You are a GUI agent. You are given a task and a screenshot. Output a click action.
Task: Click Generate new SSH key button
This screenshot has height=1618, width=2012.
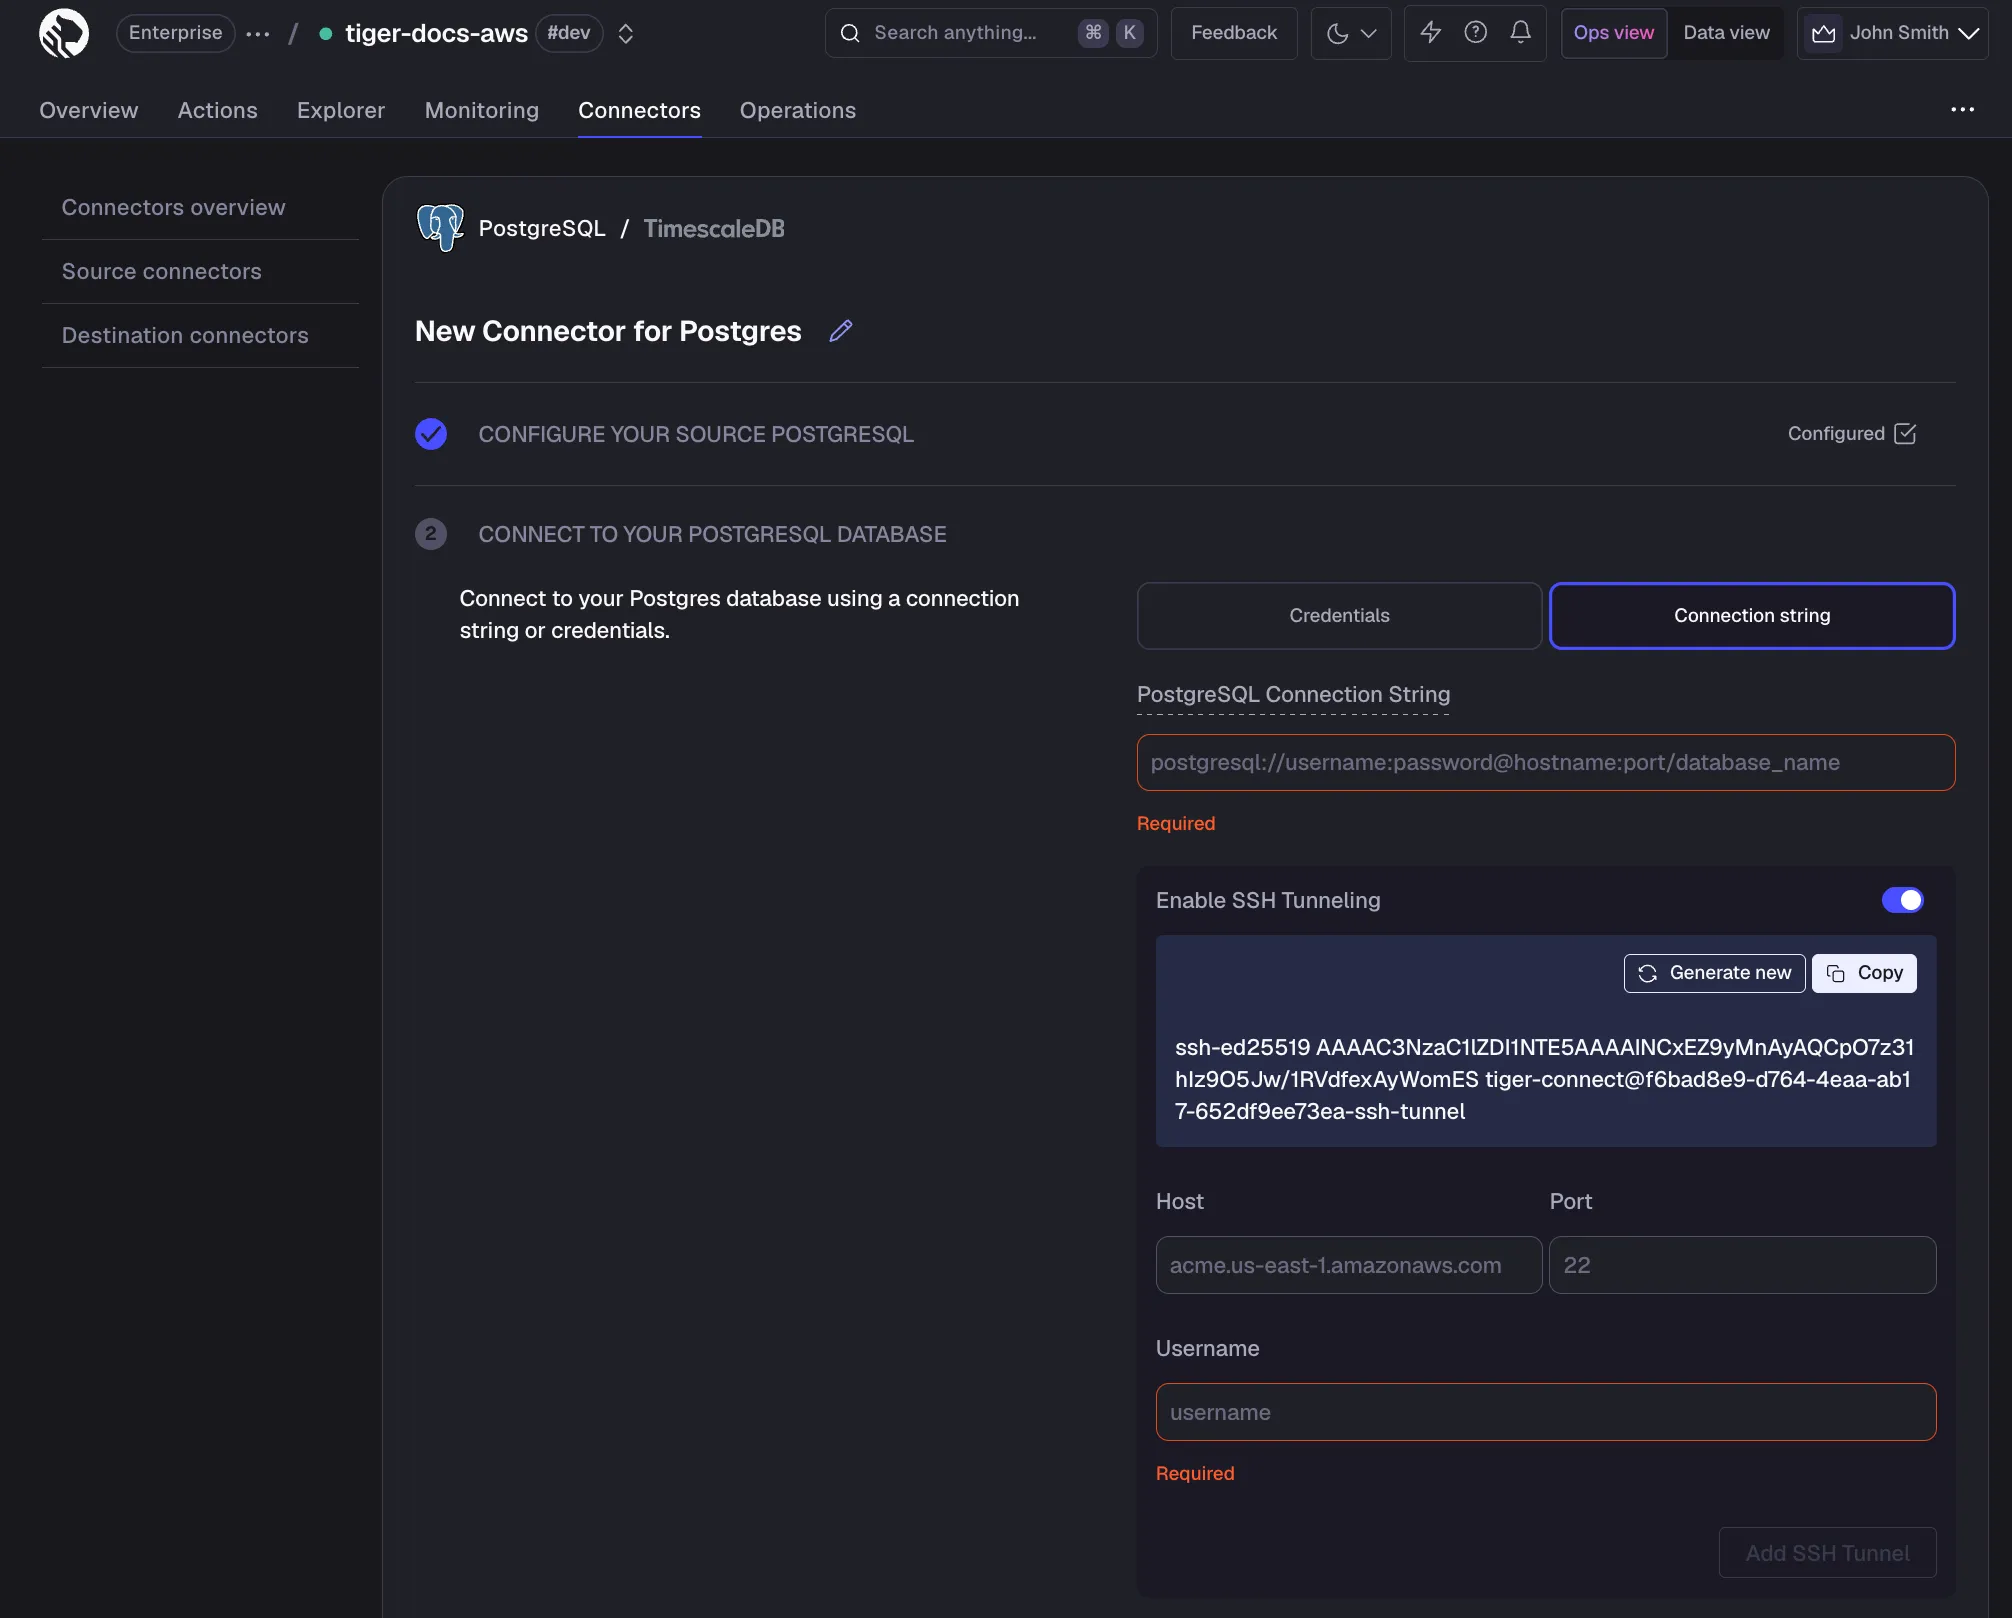pyautogui.click(x=1714, y=973)
